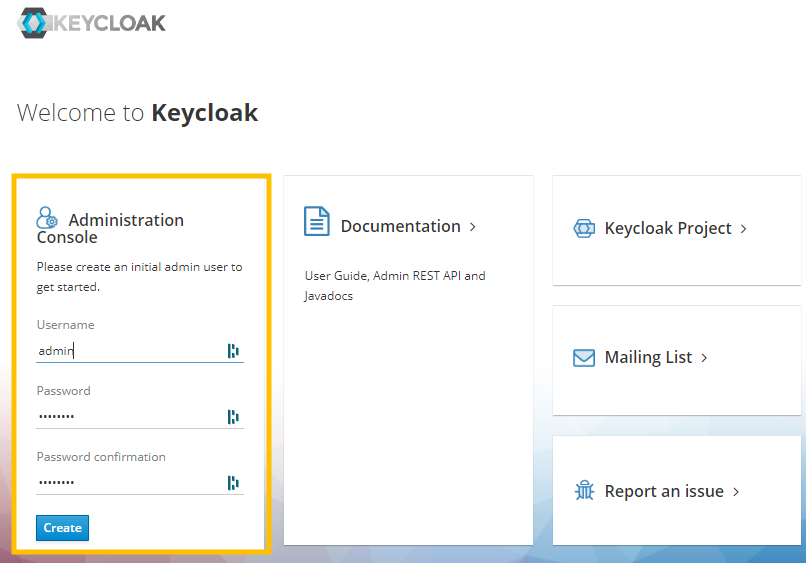Click the chevron next to Report an issue

[736, 492]
